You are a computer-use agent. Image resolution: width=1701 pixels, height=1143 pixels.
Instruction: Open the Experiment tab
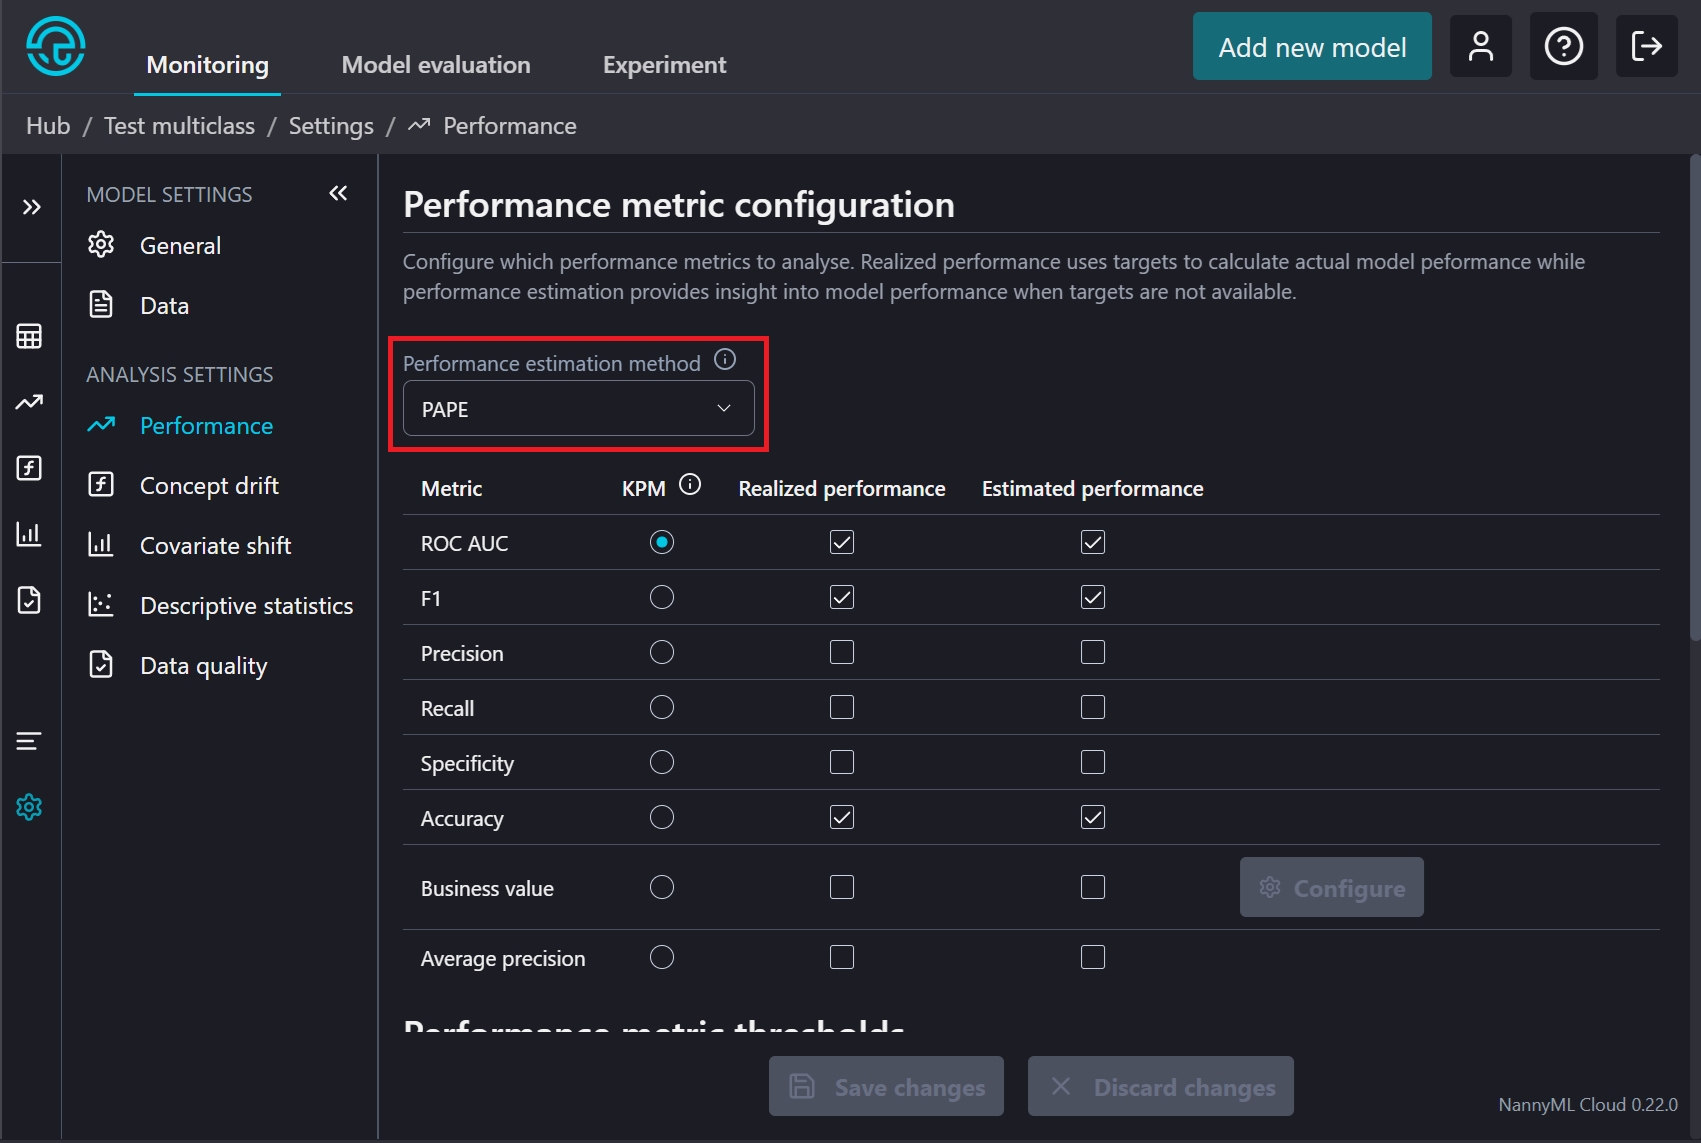(664, 65)
